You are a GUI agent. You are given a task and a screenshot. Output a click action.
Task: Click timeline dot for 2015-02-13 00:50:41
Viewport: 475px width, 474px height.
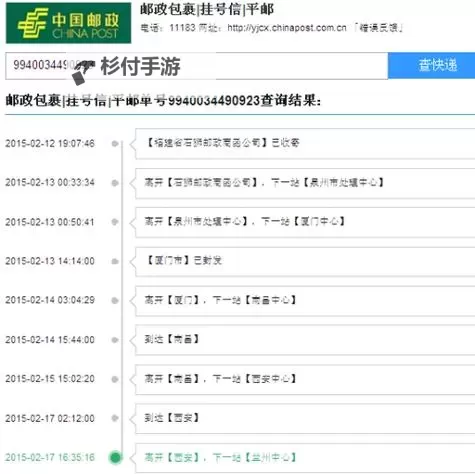pyautogui.click(x=115, y=222)
